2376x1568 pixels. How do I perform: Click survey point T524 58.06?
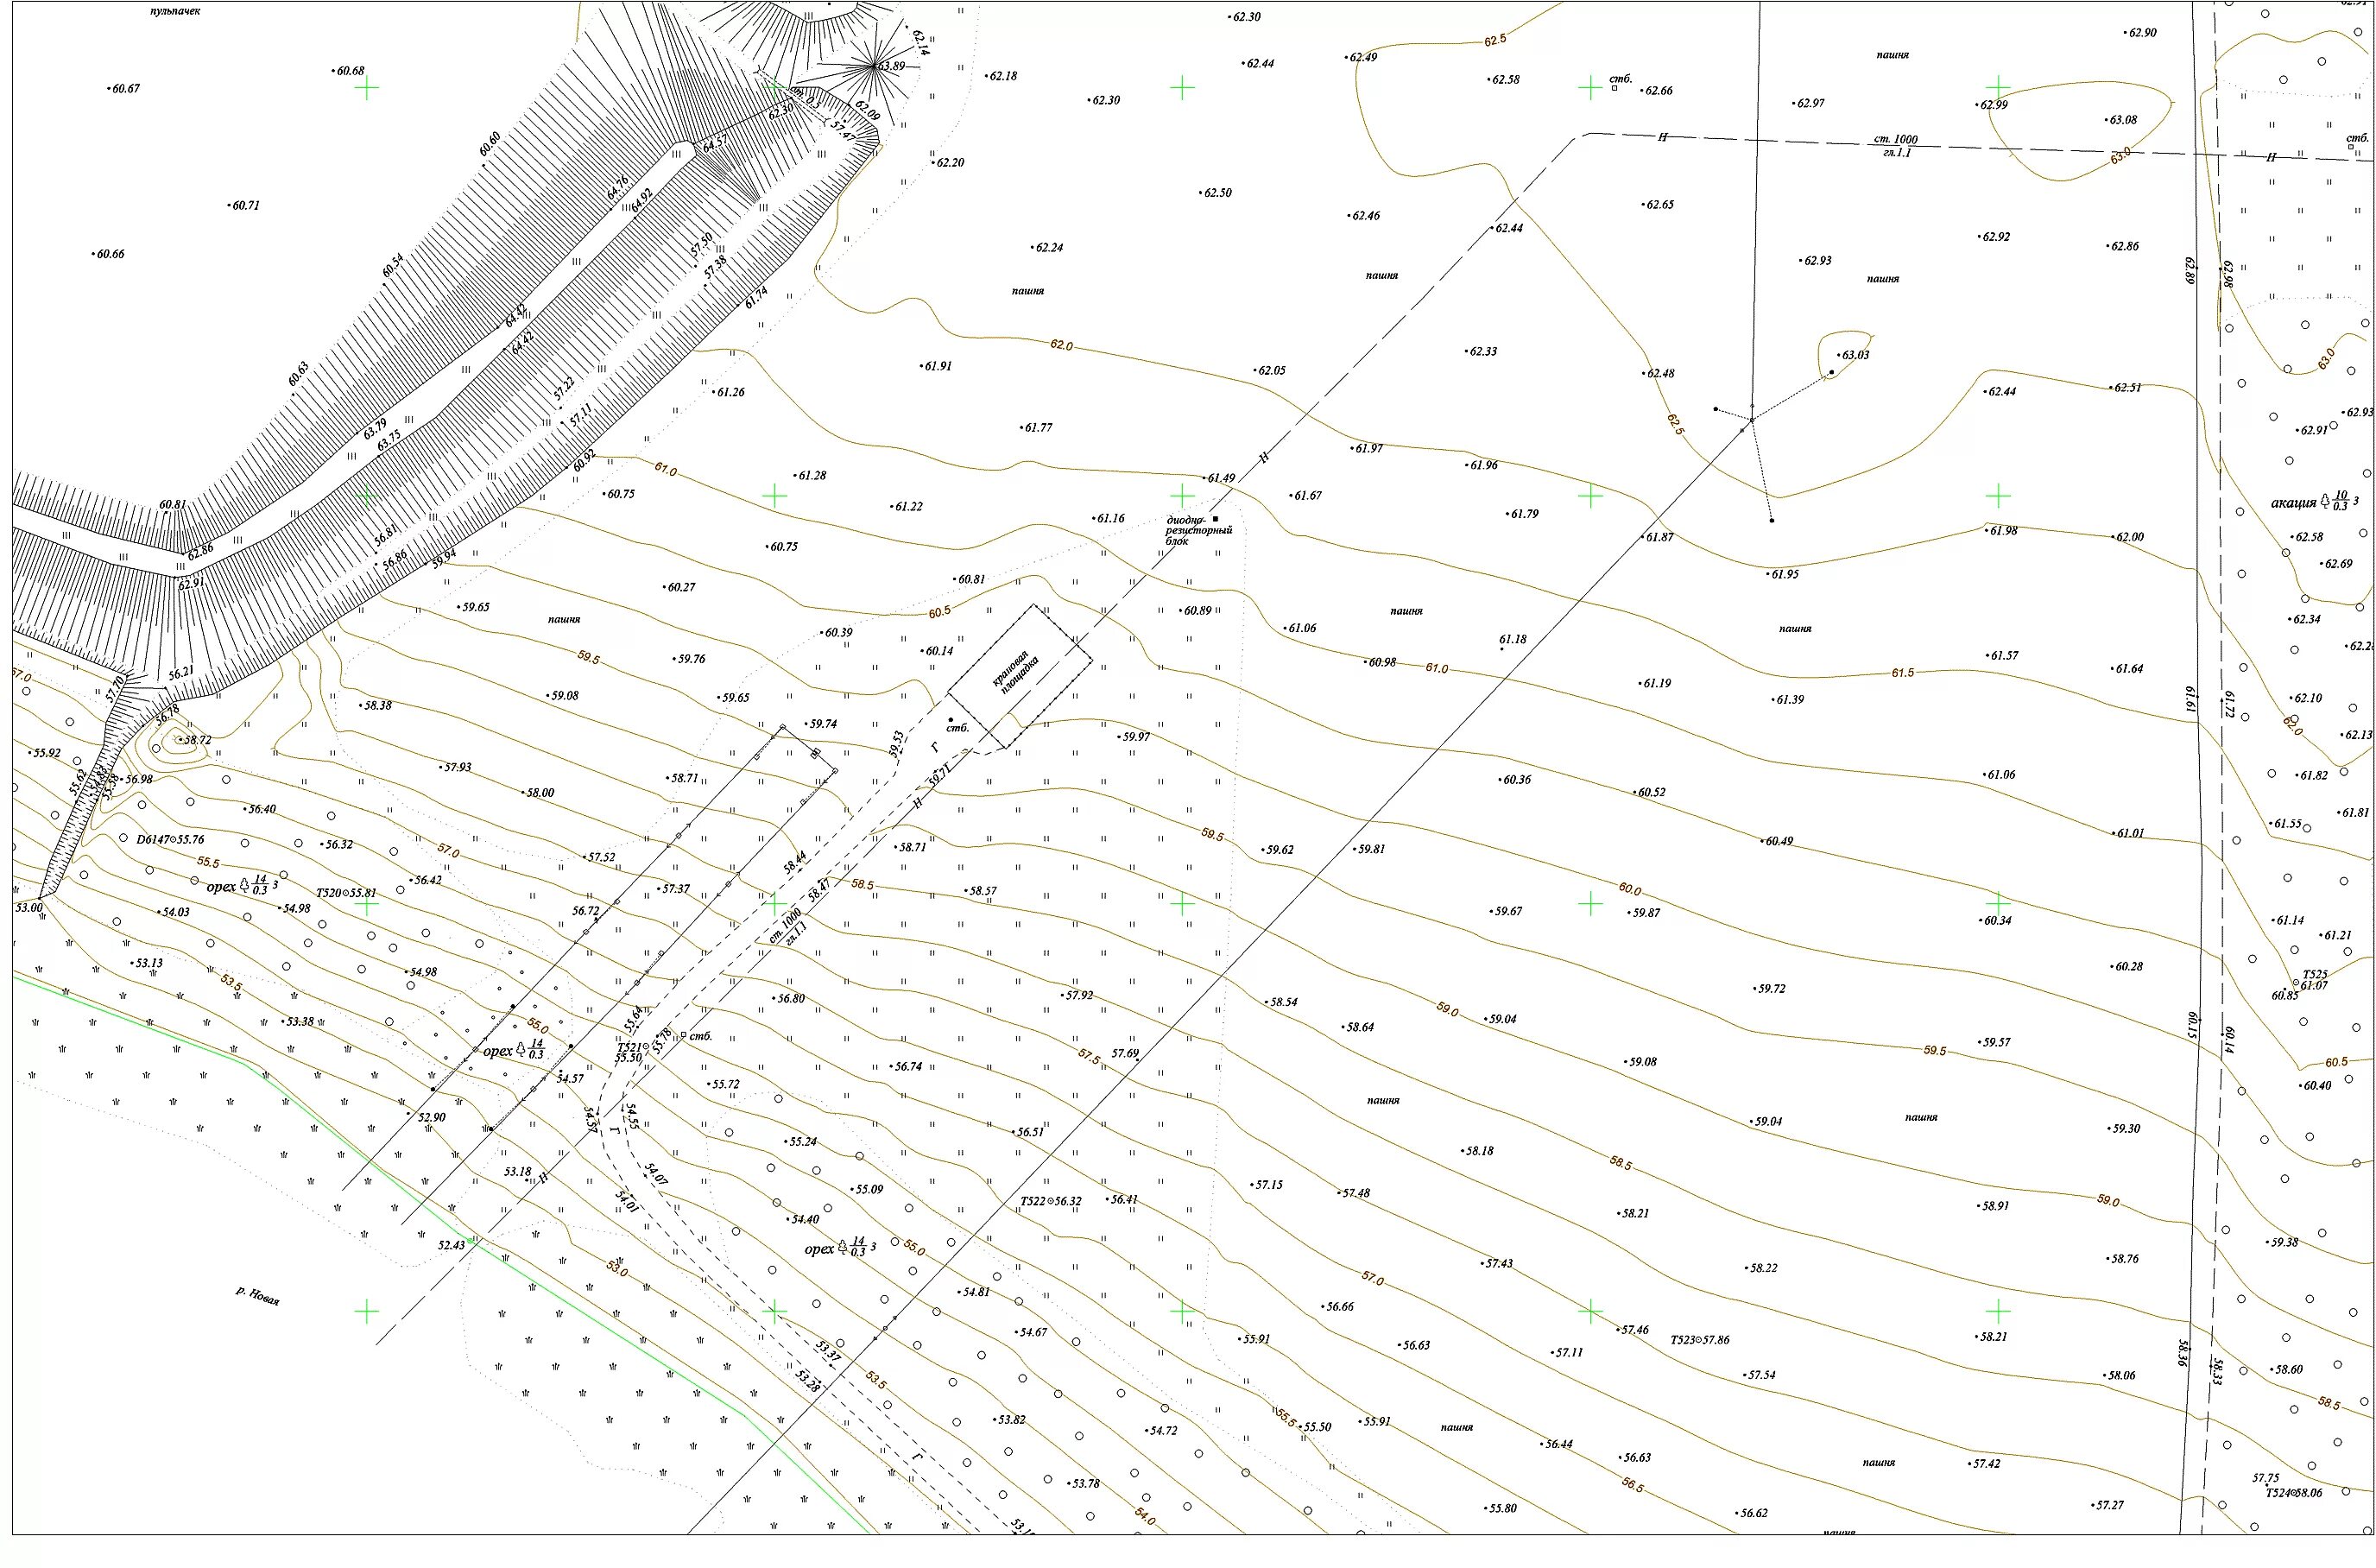click(x=2294, y=1492)
